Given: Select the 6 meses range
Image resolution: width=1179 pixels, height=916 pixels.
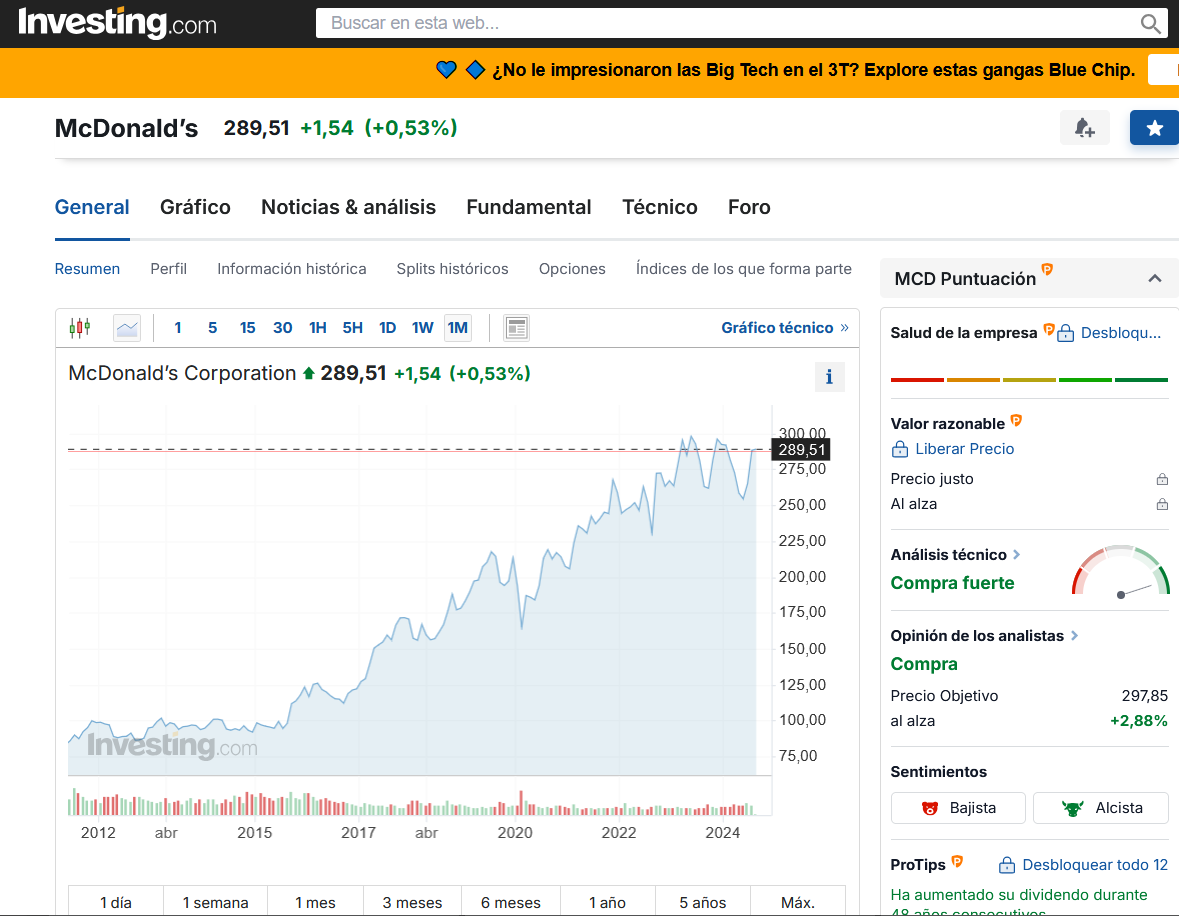Looking at the screenshot, I should pyautogui.click(x=511, y=902).
